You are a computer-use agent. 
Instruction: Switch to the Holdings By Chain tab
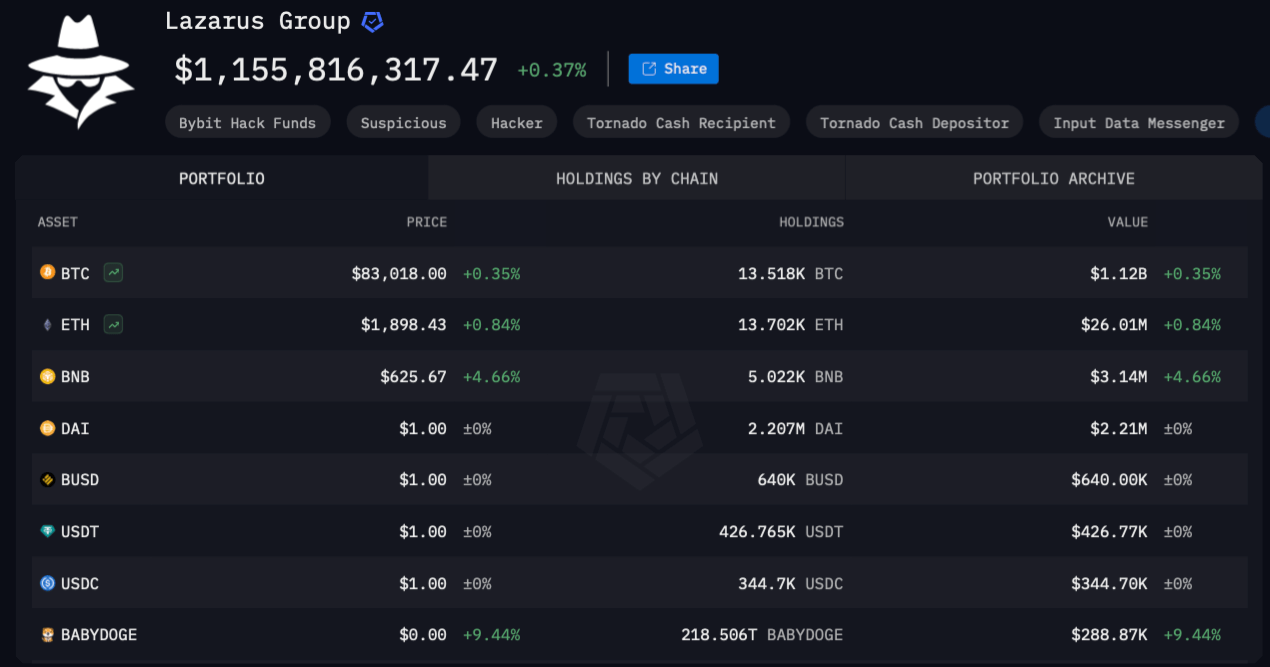pyautogui.click(x=637, y=179)
